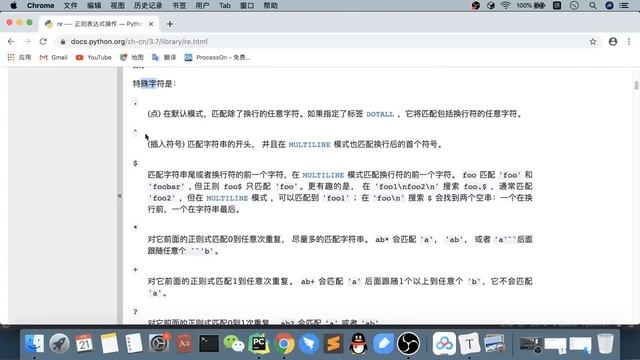Go back with the browser back arrow
The height and width of the screenshot is (360, 640).
[11, 42]
